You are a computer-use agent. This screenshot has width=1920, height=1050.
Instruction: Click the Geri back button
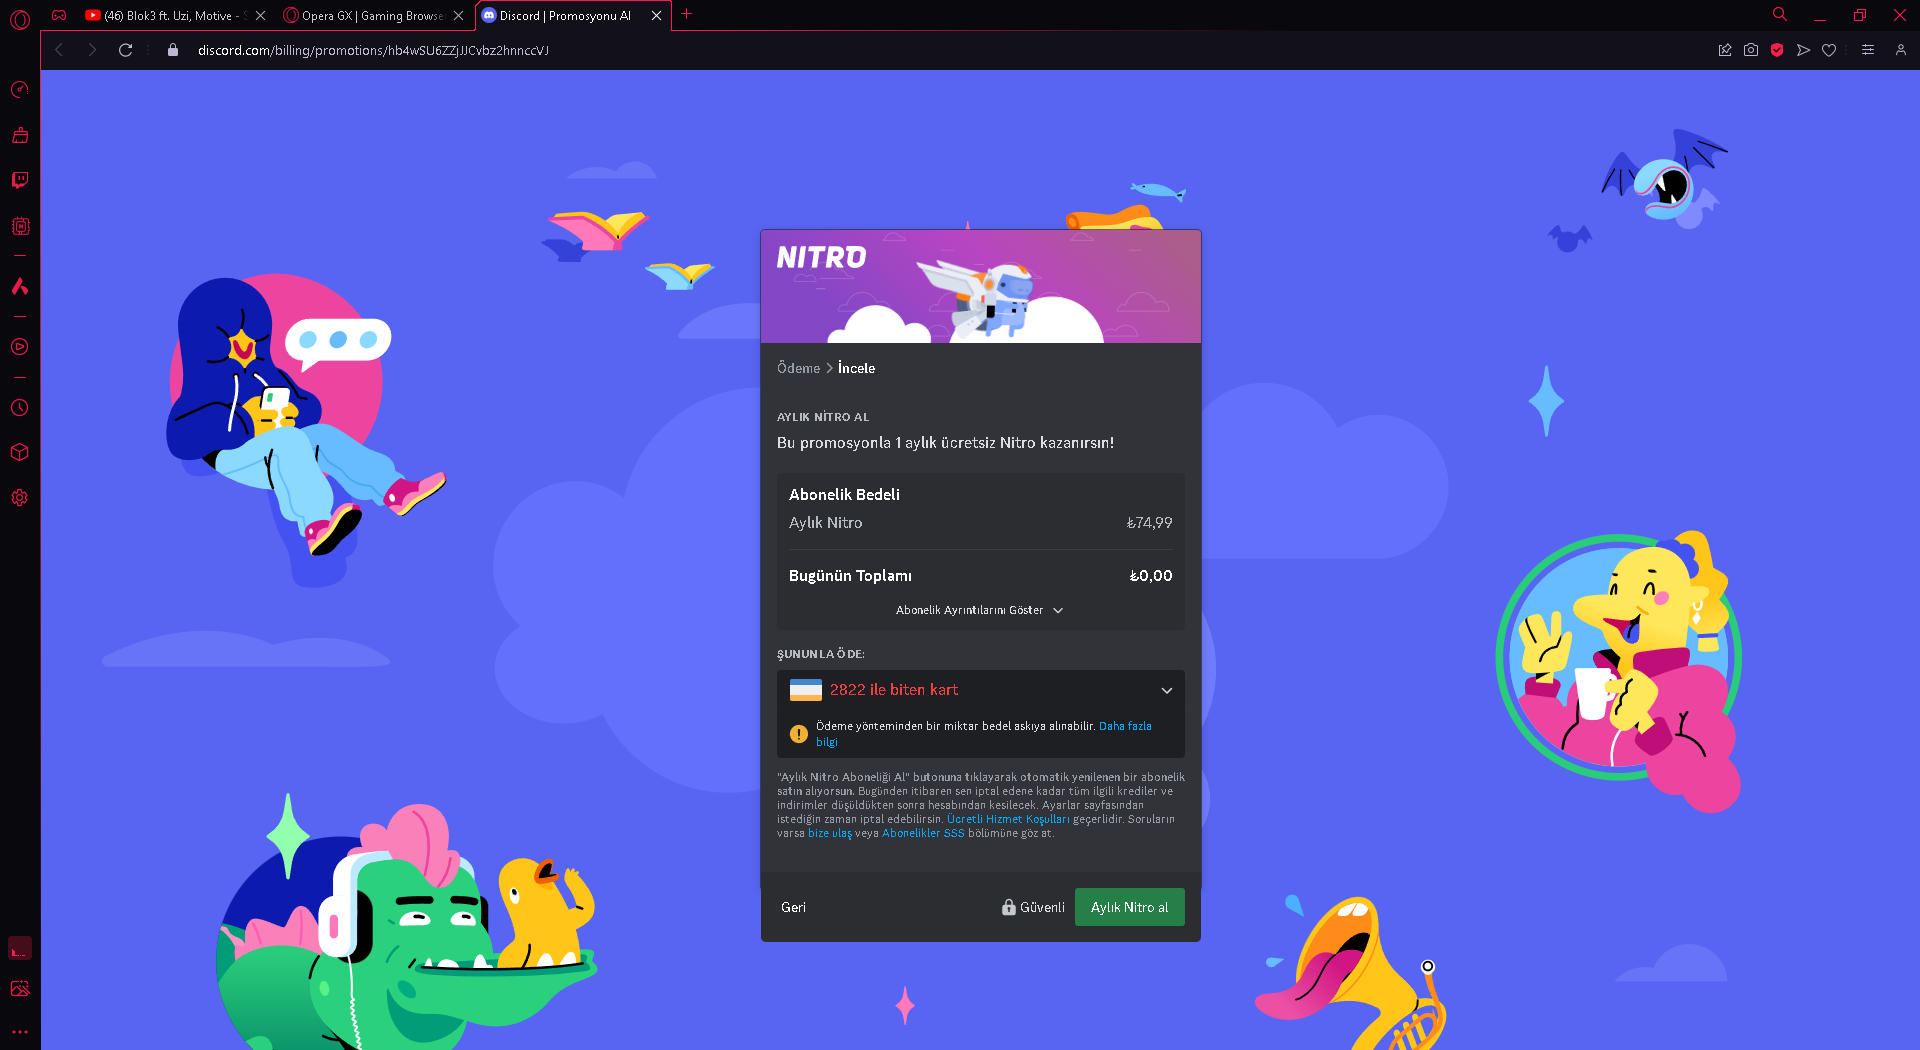(x=793, y=907)
